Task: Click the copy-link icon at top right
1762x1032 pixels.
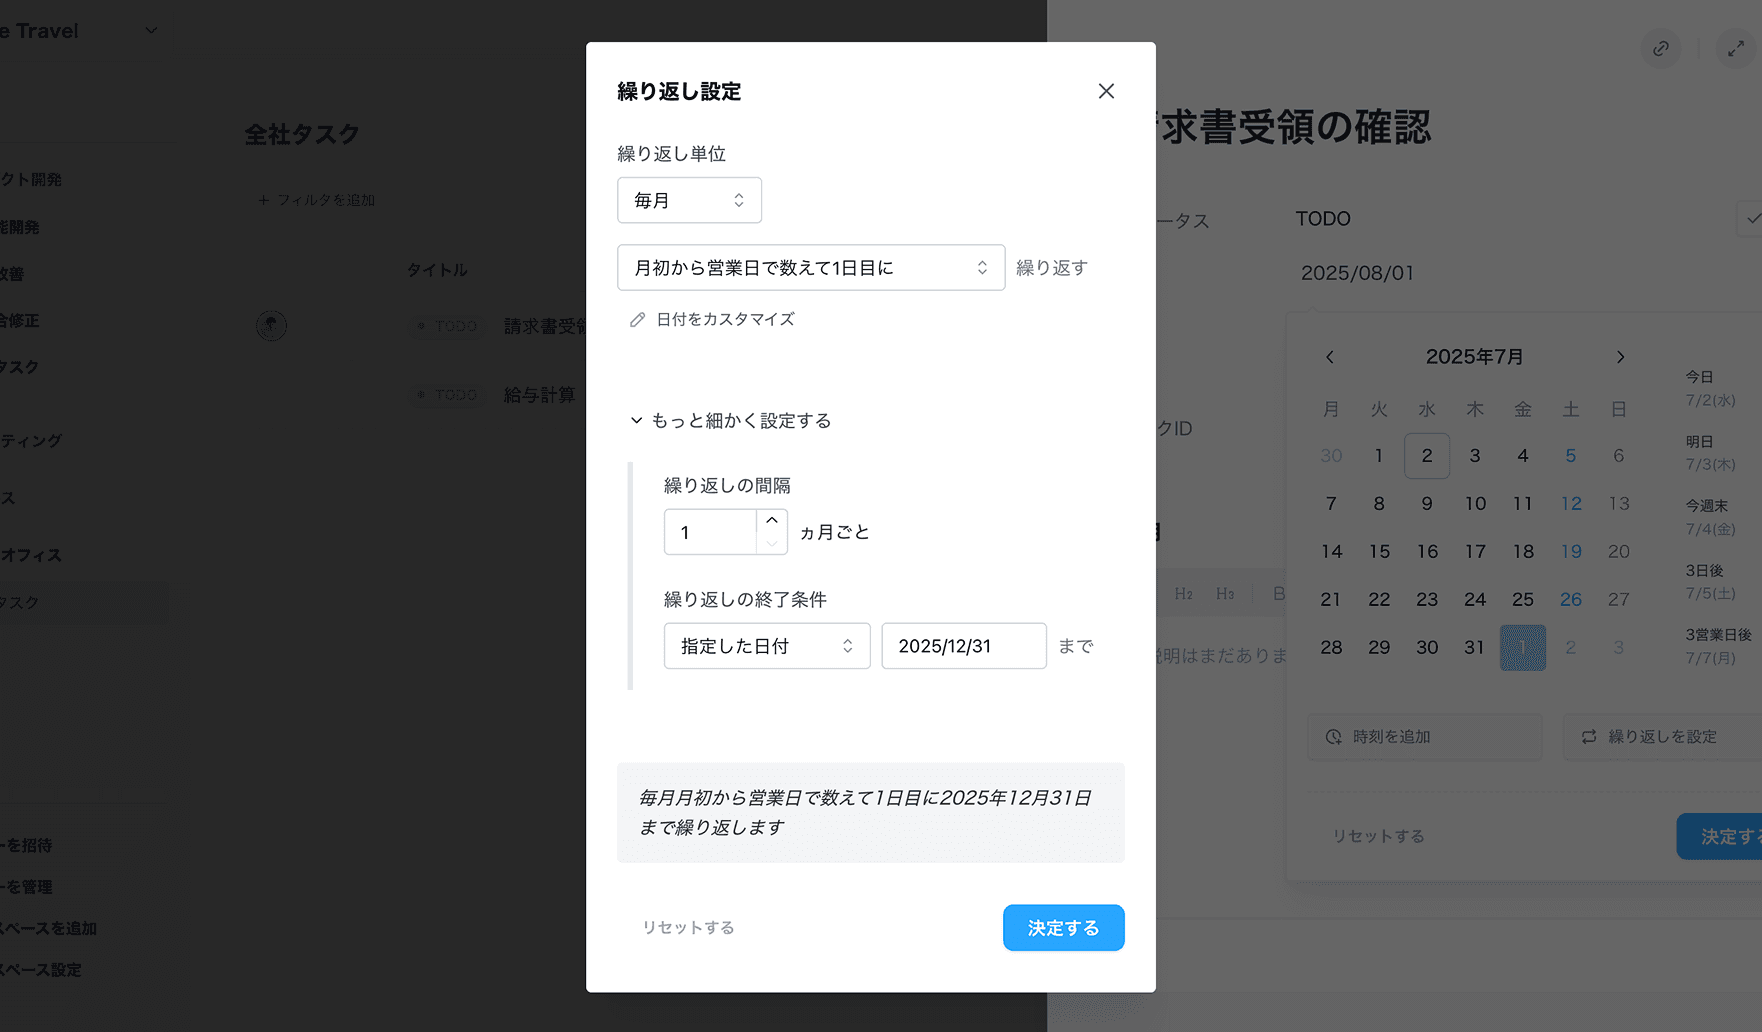Action: pos(1661,48)
